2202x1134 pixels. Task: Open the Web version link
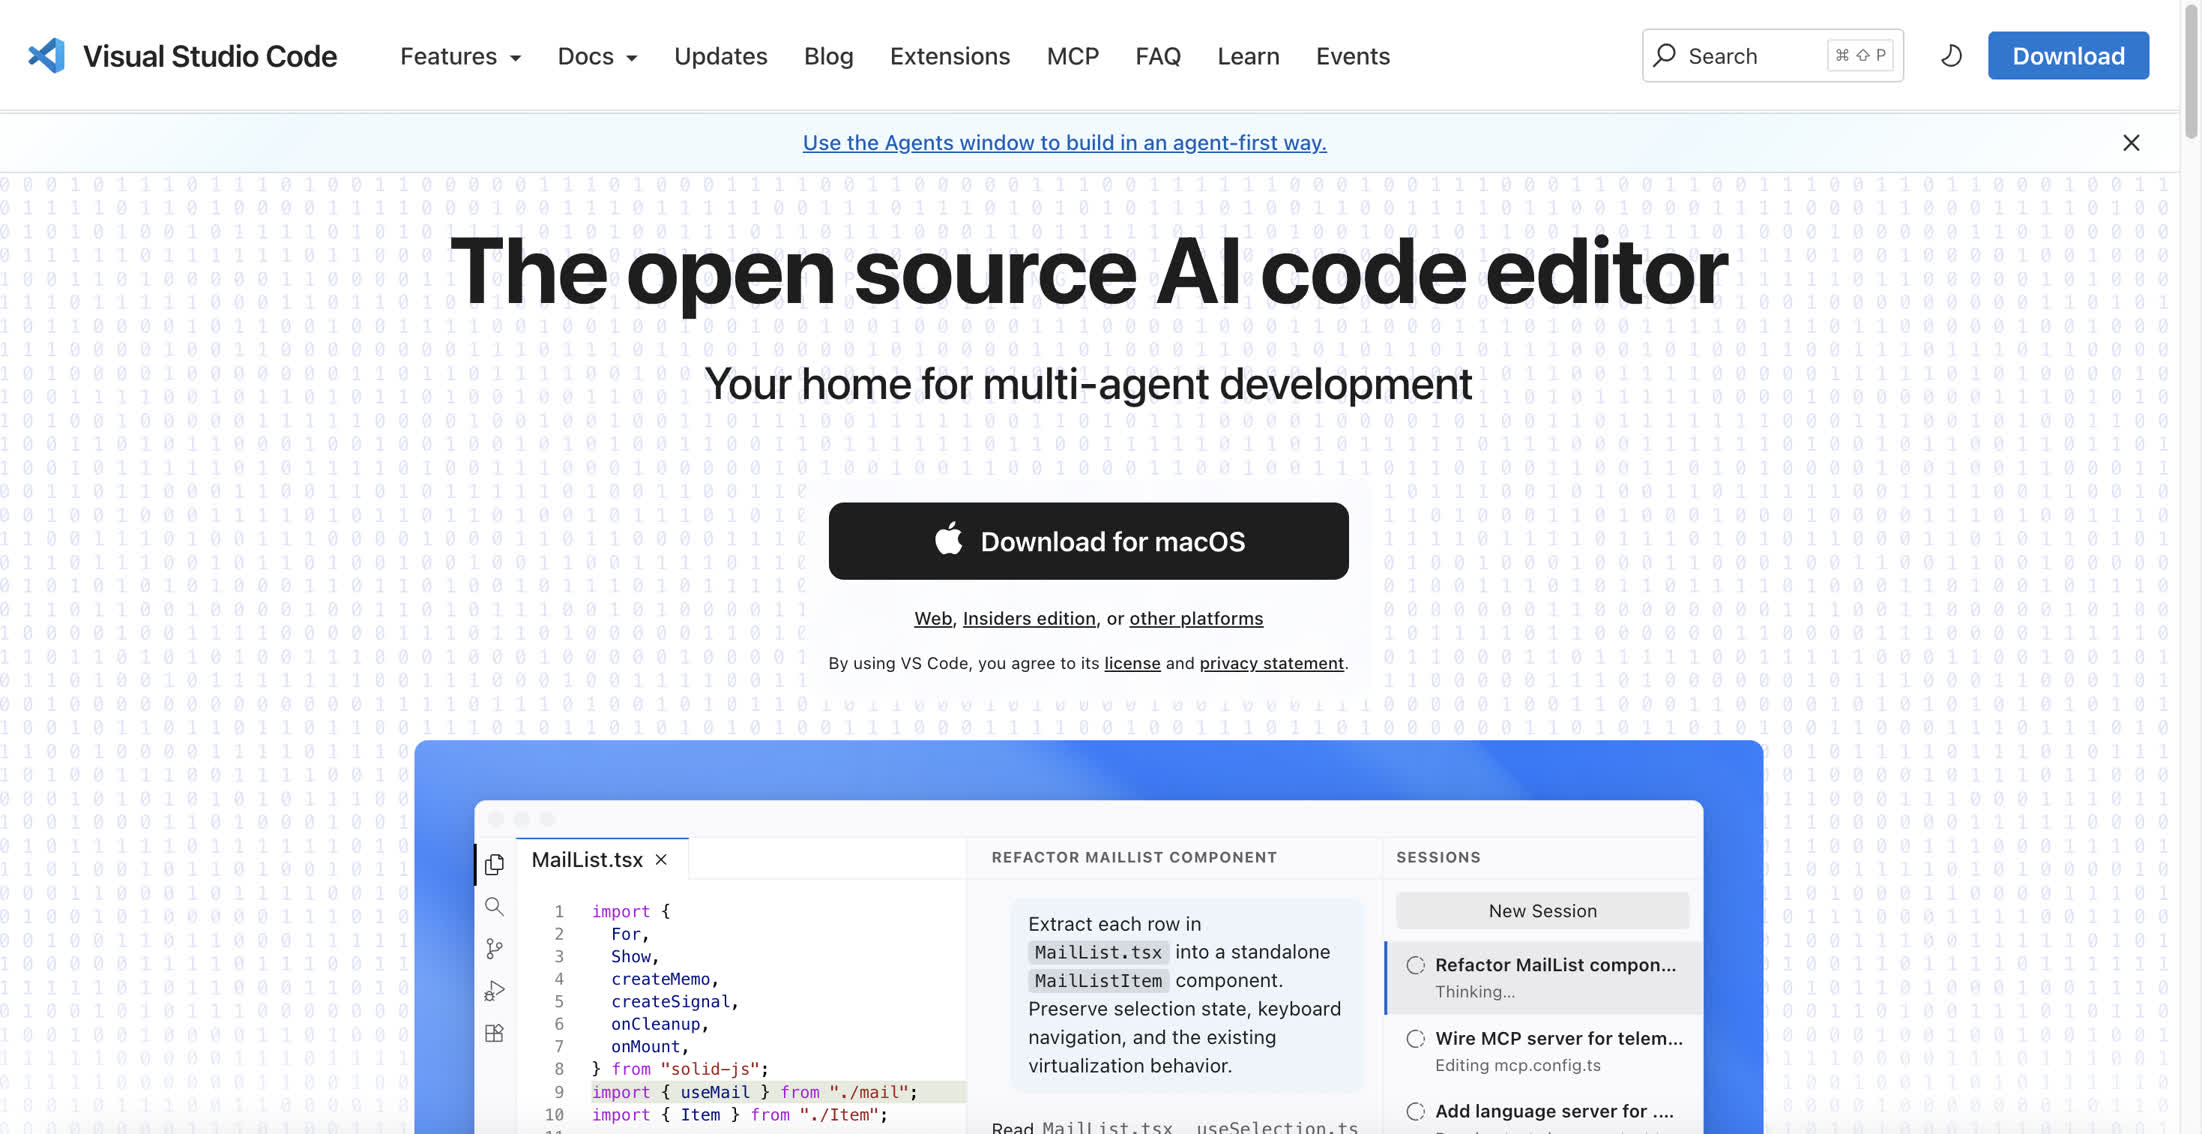[x=933, y=619]
